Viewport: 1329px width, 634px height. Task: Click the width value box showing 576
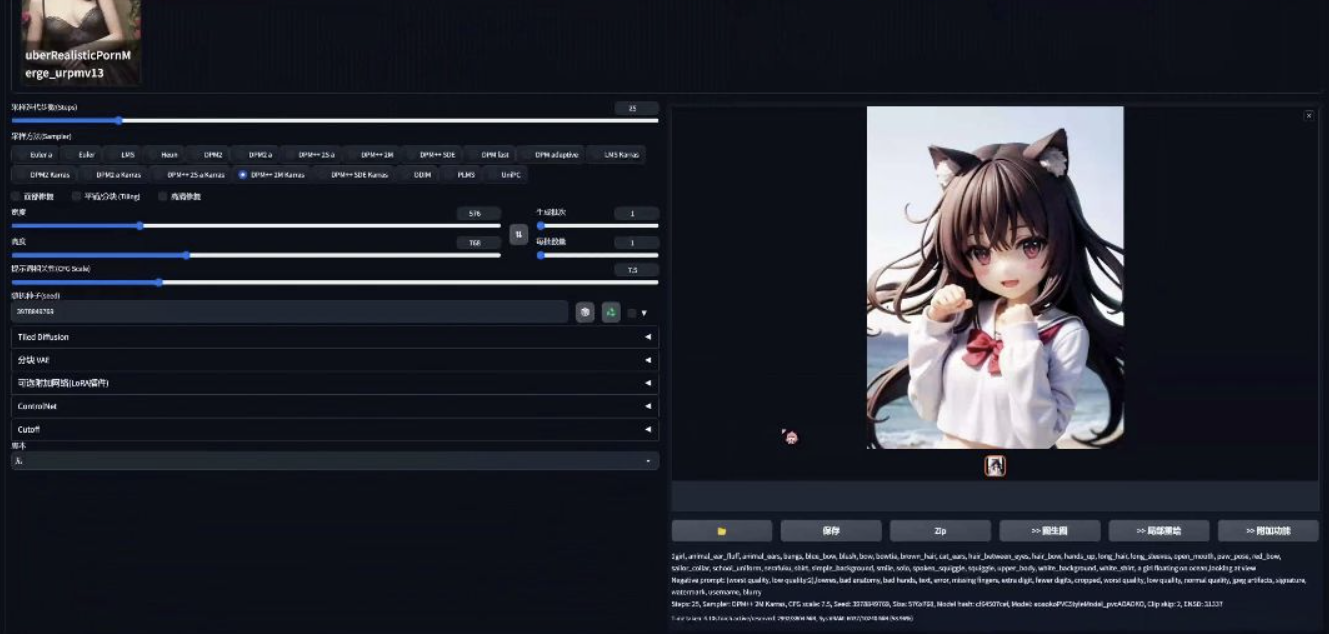click(478, 214)
